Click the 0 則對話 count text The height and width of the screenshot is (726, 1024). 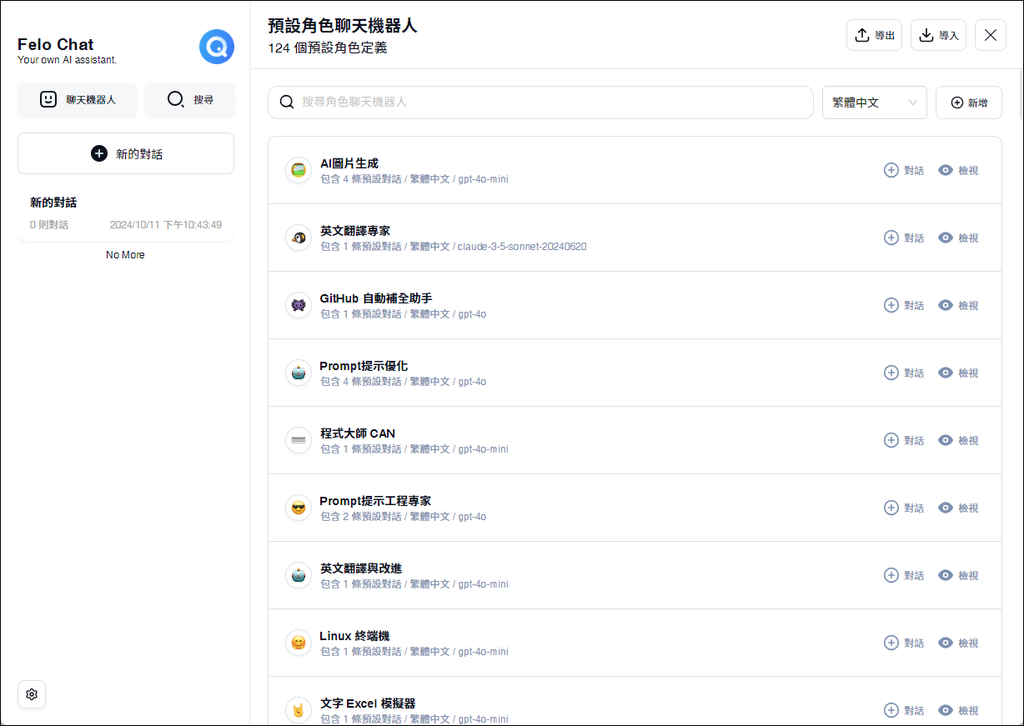[49, 225]
